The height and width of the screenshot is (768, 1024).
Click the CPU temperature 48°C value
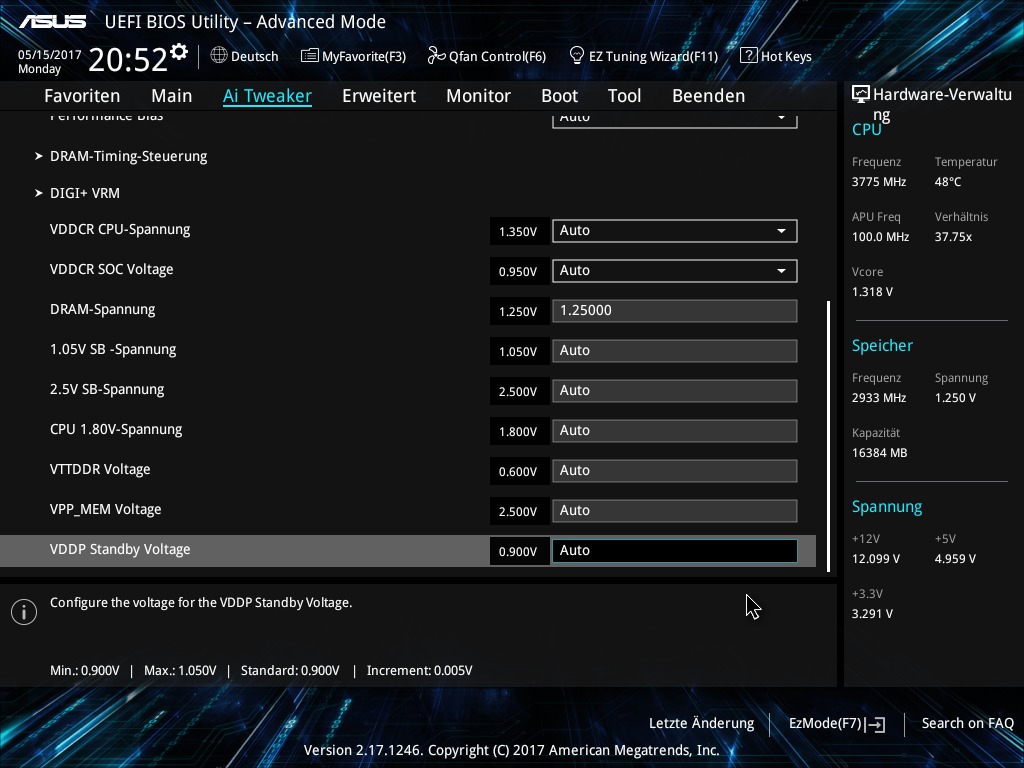948,182
